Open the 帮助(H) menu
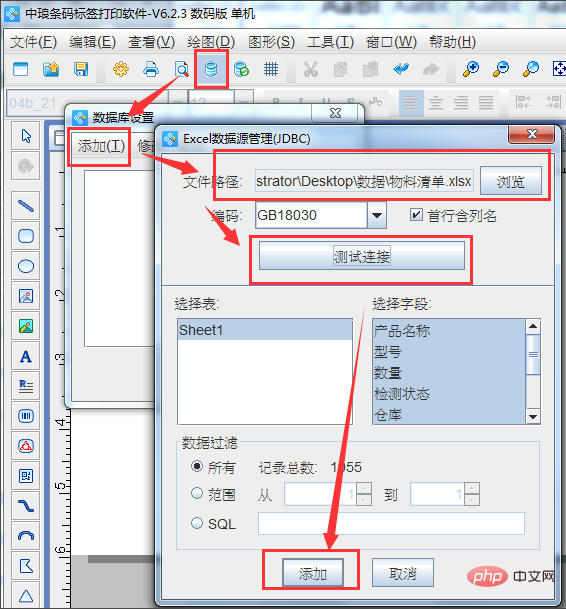Image resolution: width=566 pixels, height=609 pixels. [452, 42]
